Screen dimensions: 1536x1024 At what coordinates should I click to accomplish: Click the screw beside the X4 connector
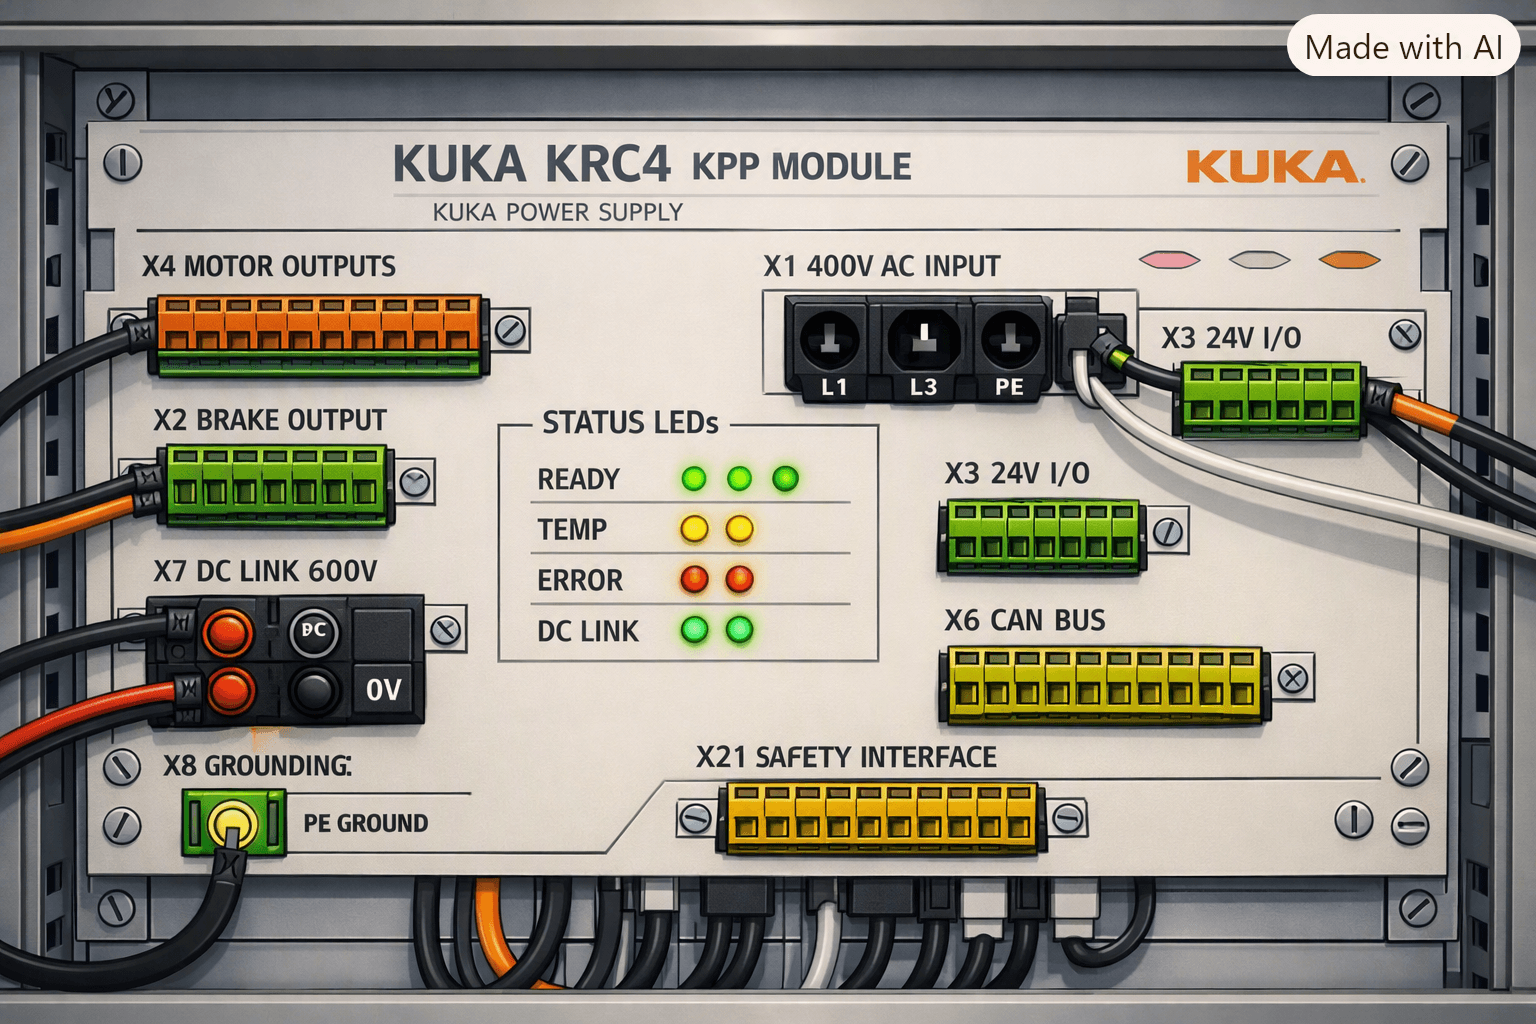pos(511,330)
